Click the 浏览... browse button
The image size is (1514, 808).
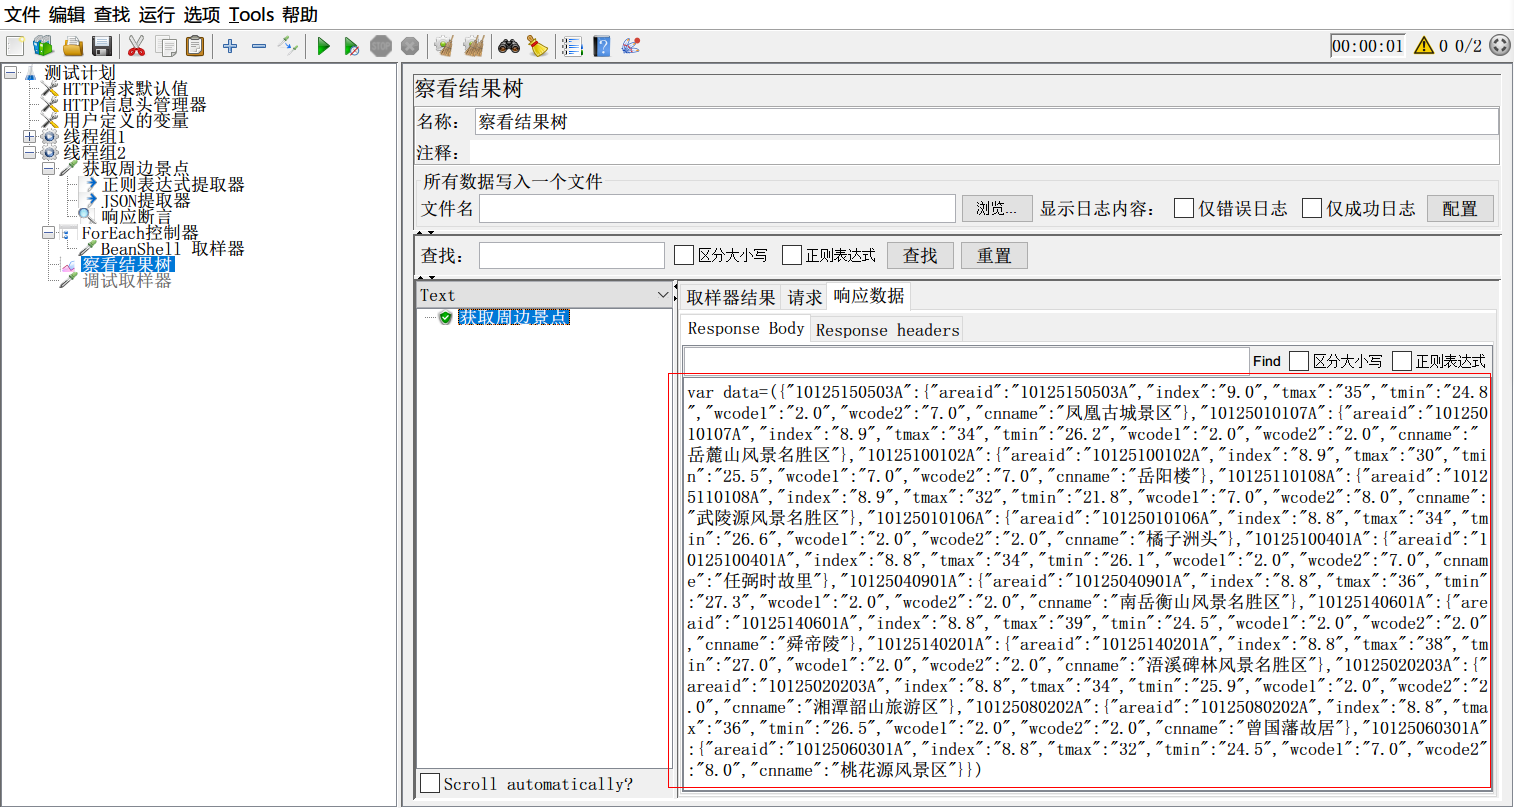pyautogui.click(x=996, y=208)
